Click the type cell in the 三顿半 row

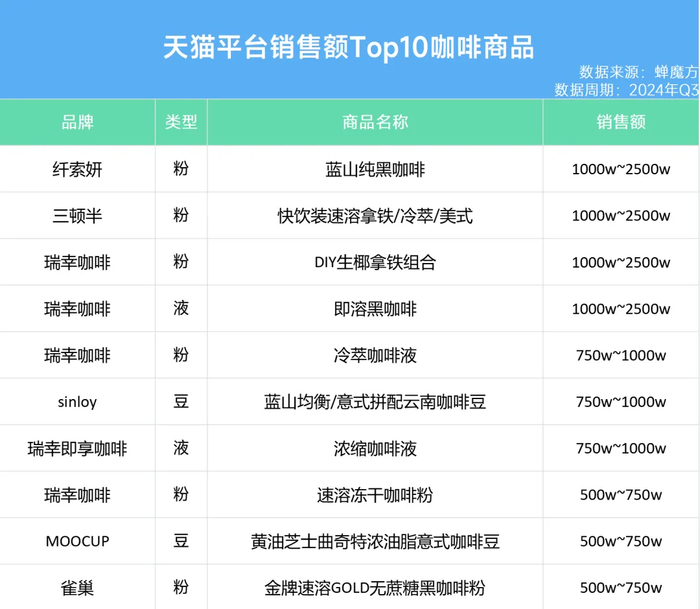click(181, 215)
